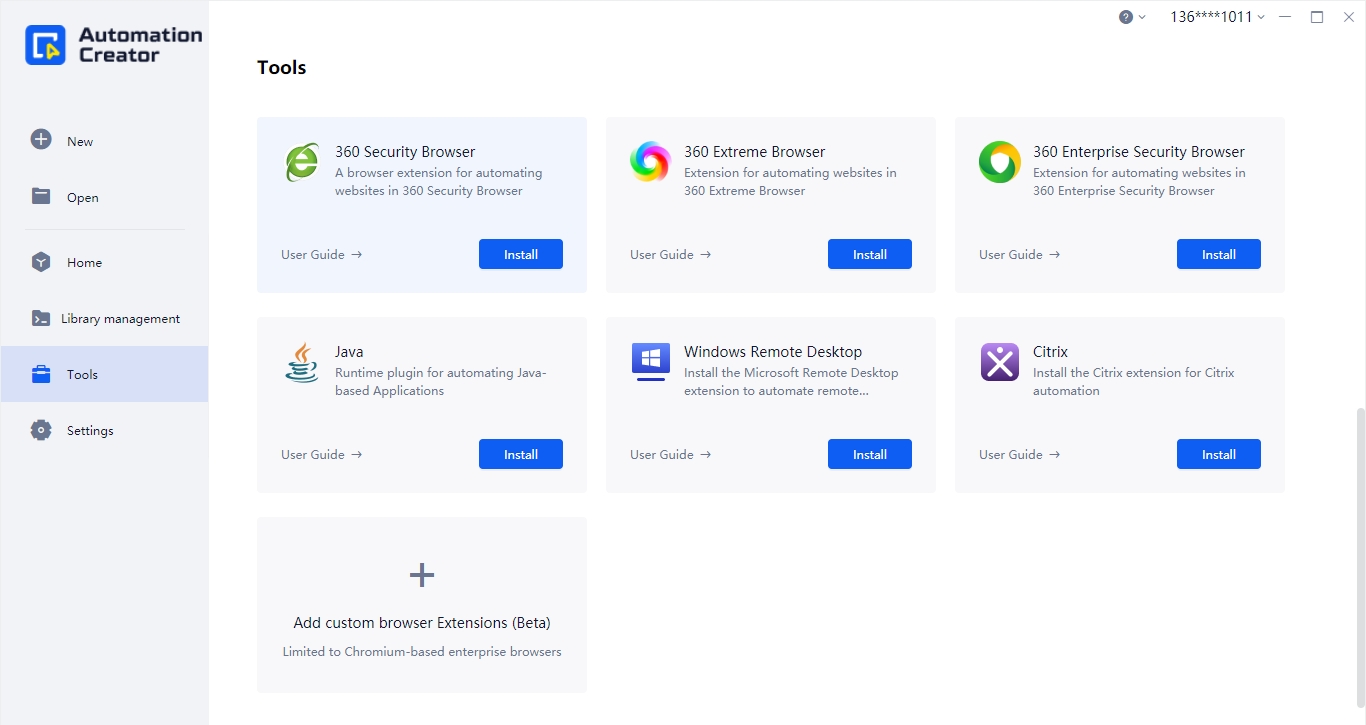Image resolution: width=1366 pixels, height=725 pixels.
Task: Select the Tools sidebar item
Action: click(x=104, y=374)
